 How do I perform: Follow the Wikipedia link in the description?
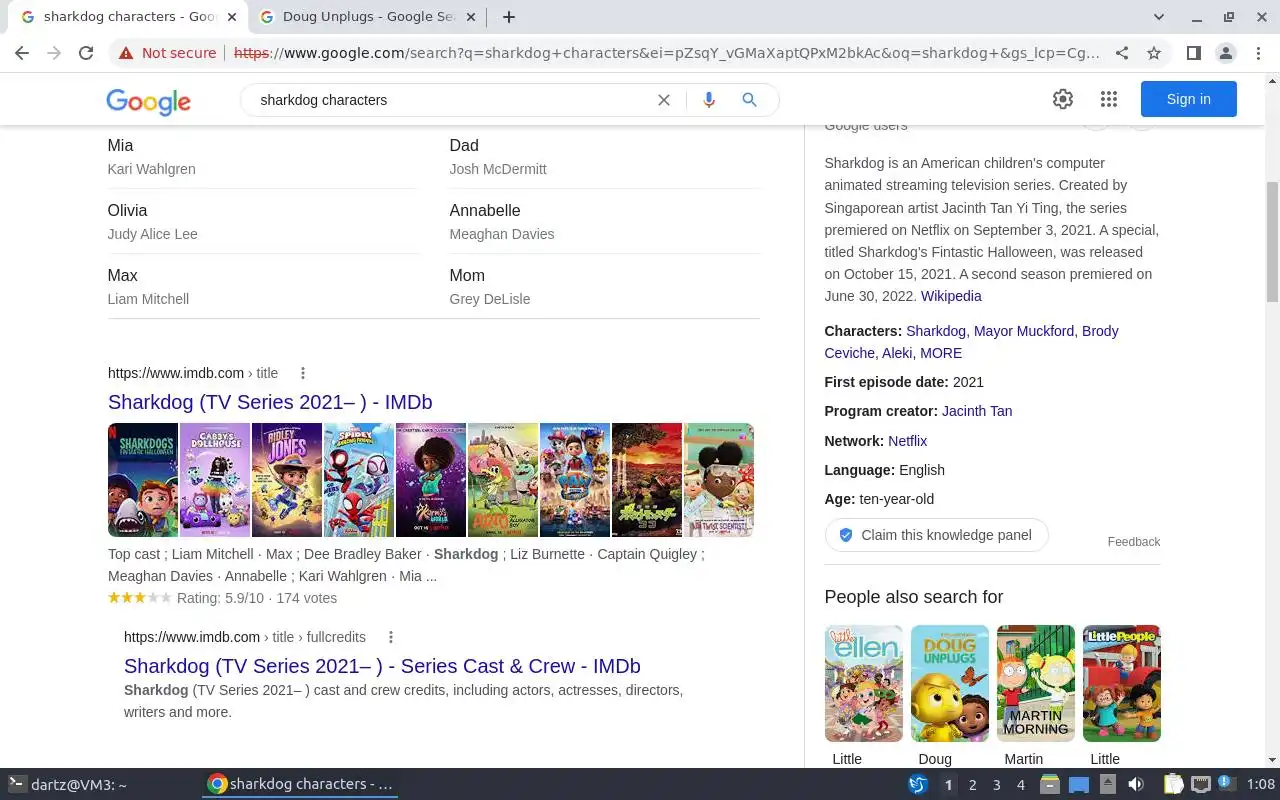[x=951, y=296]
